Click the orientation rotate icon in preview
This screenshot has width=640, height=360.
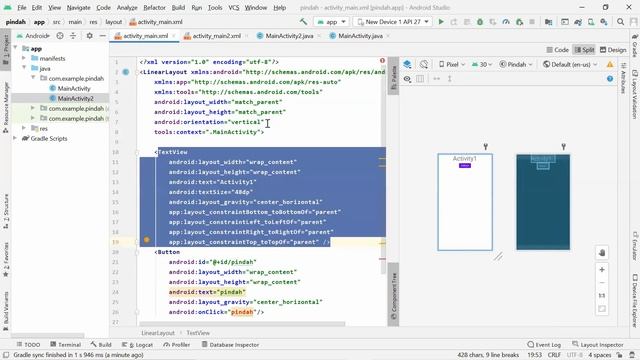(424, 64)
